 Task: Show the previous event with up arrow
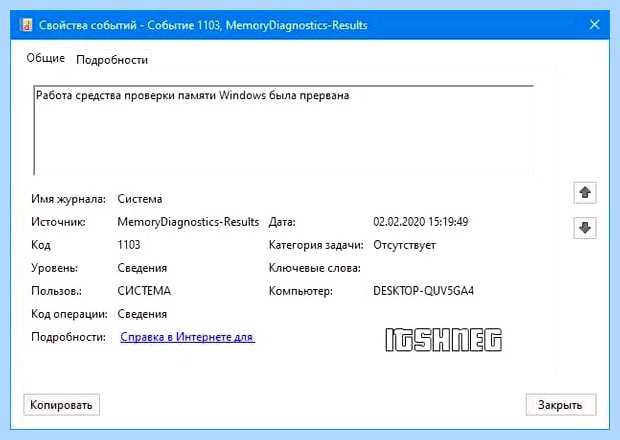click(x=585, y=193)
